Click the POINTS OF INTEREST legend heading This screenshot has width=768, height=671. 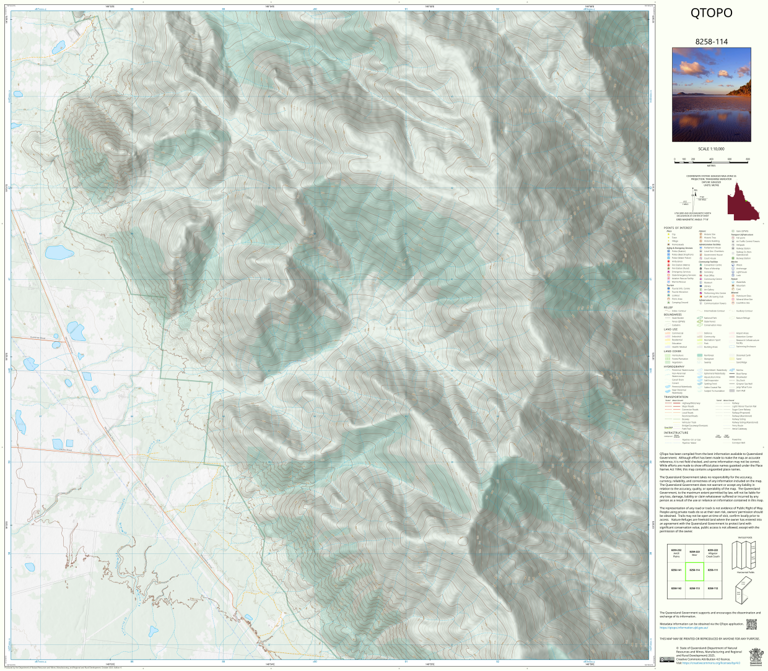coord(678,228)
